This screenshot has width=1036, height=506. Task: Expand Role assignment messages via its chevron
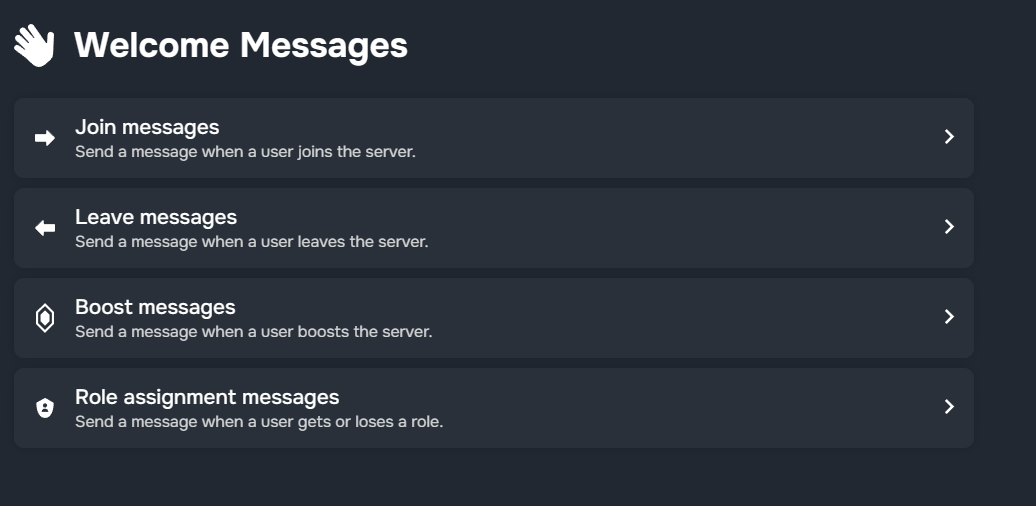pos(949,407)
